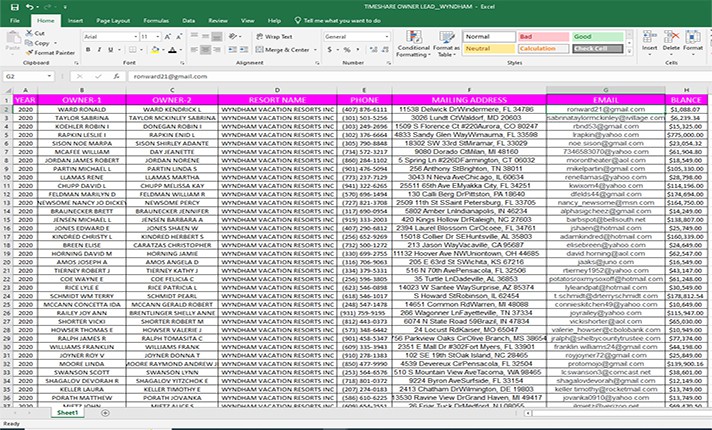Decrease font size with smaller A

point(178,36)
